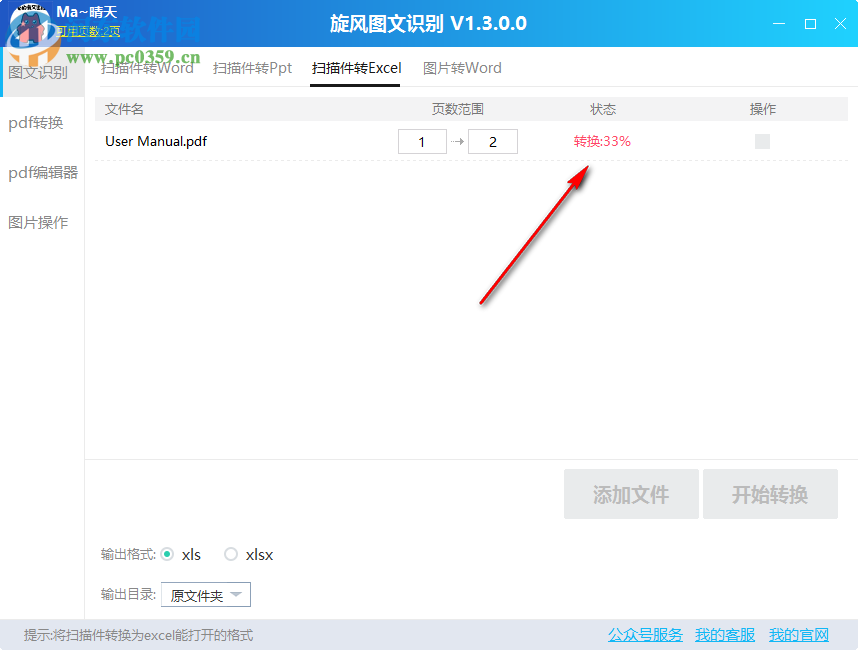Select the 扫描件转Excel tab
The width and height of the screenshot is (858, 650).
click(x=355, y=68)
